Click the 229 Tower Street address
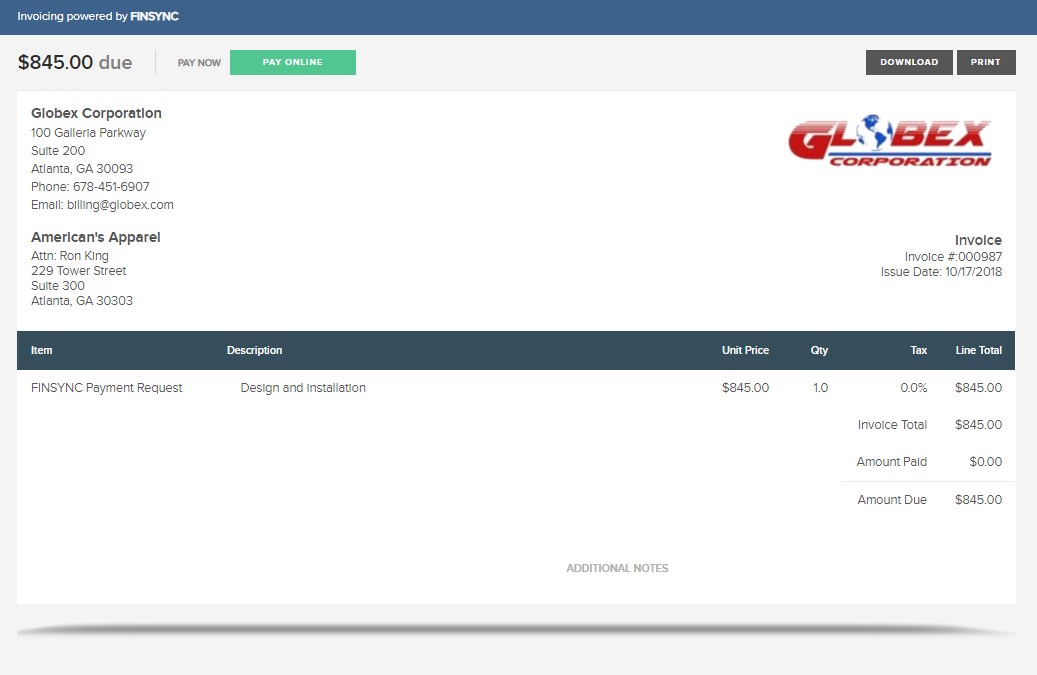This screenshot has width=1037, height=675. pyautogui.click(x=78, y=271)
